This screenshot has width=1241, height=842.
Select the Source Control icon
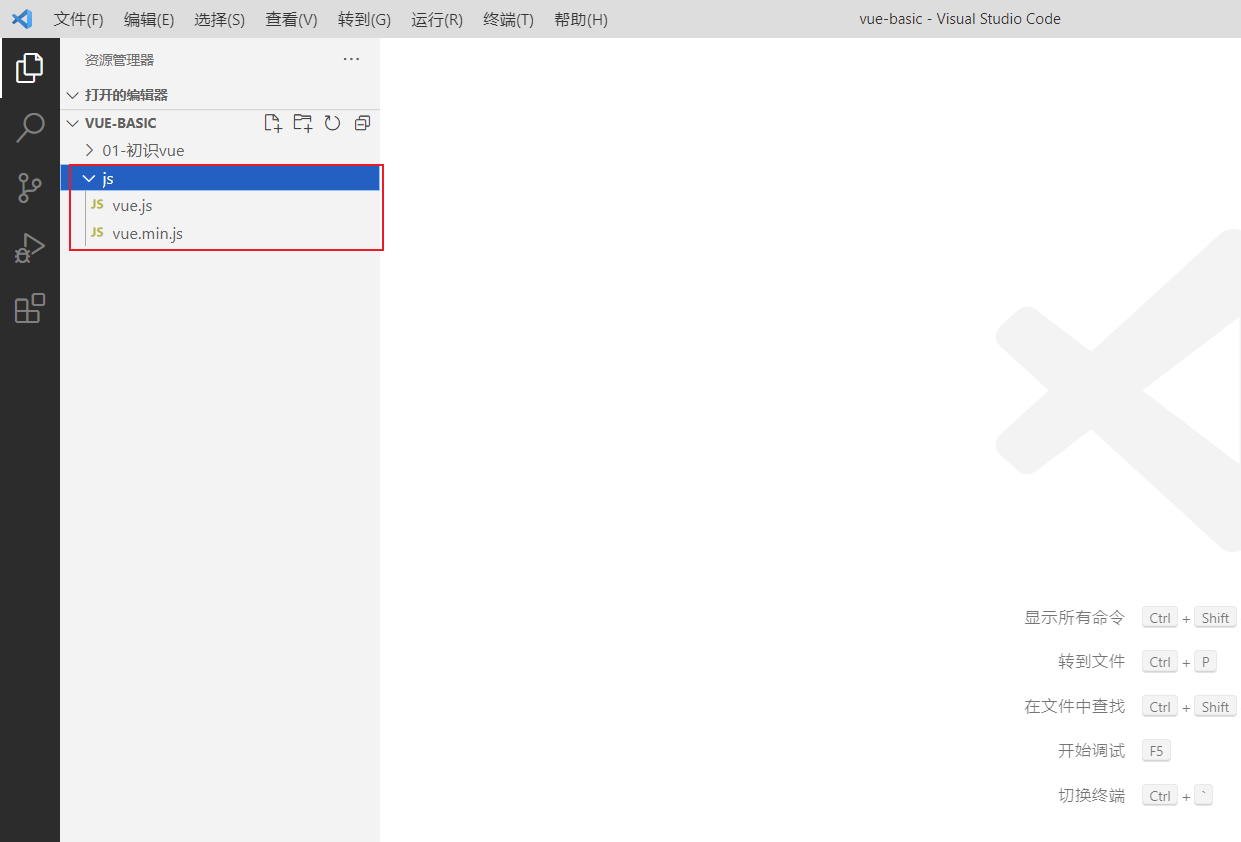point(30,187)
